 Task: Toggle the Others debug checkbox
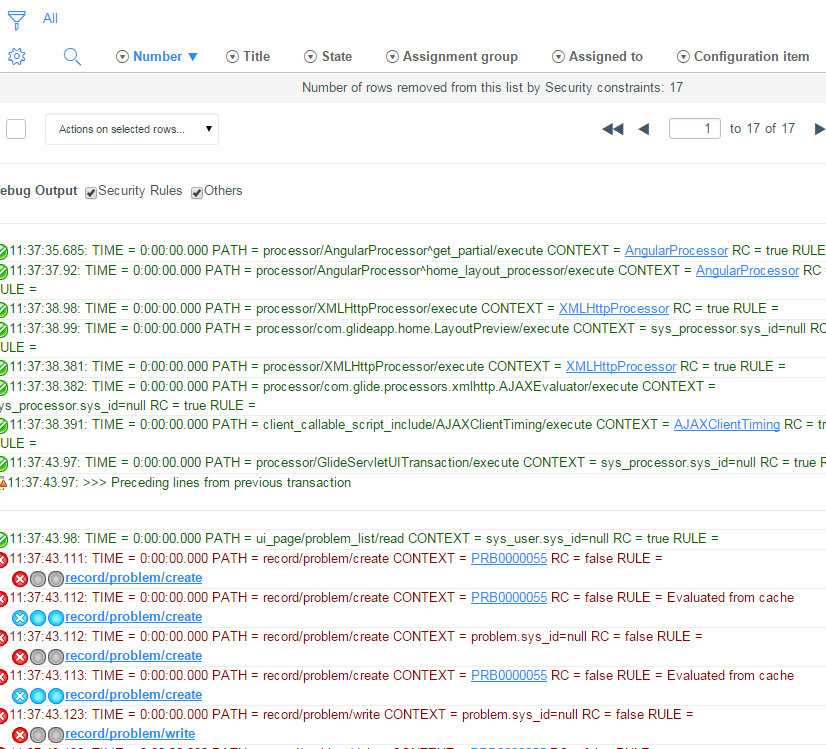[x=197, y=193]
